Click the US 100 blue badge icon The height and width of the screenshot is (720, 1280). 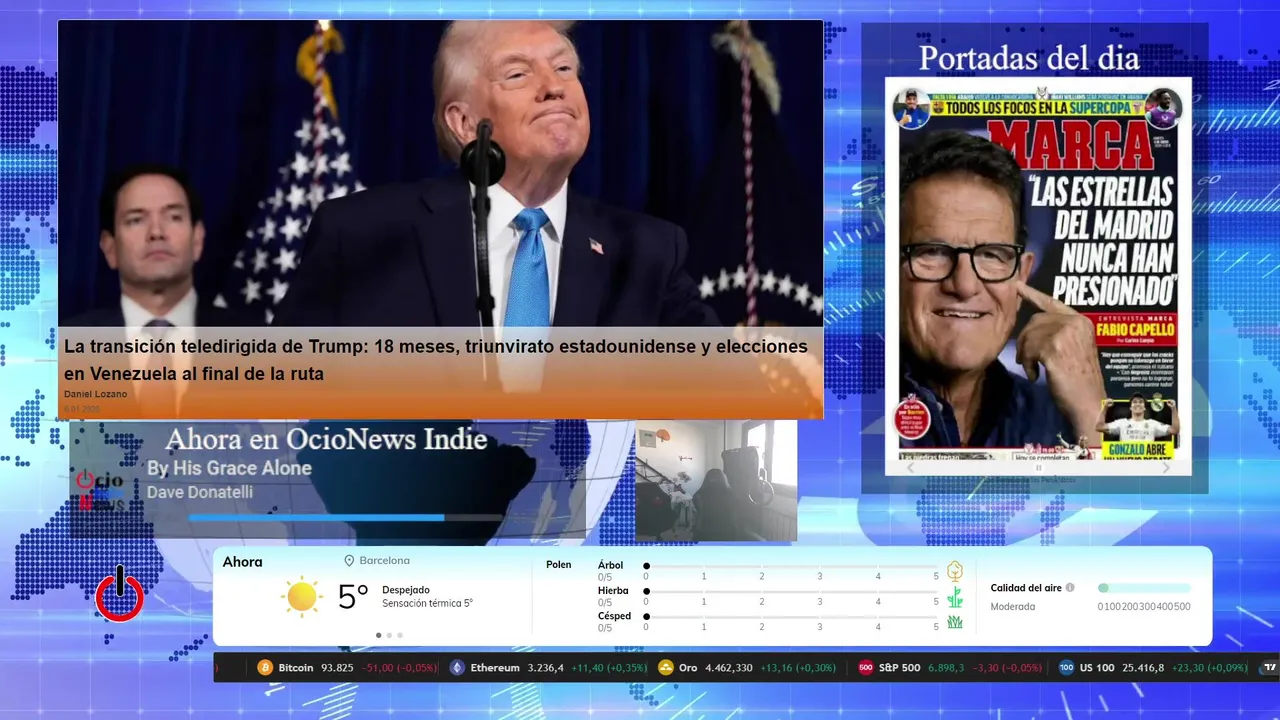click(1066, 668)
